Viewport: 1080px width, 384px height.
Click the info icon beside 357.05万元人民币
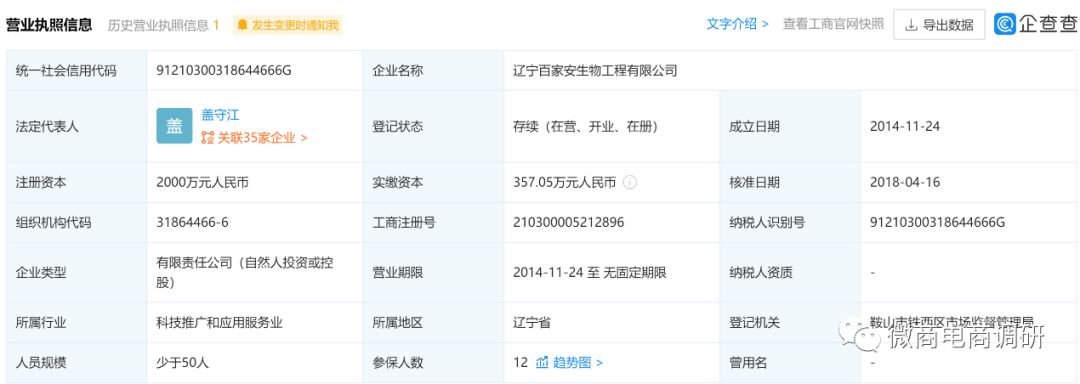tap(630, 183)
